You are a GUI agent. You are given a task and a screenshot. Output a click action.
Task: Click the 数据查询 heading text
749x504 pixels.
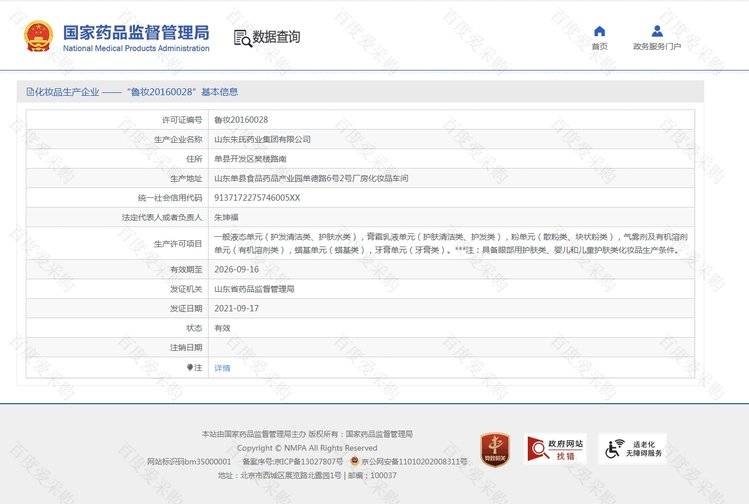(x=276, y=37)
